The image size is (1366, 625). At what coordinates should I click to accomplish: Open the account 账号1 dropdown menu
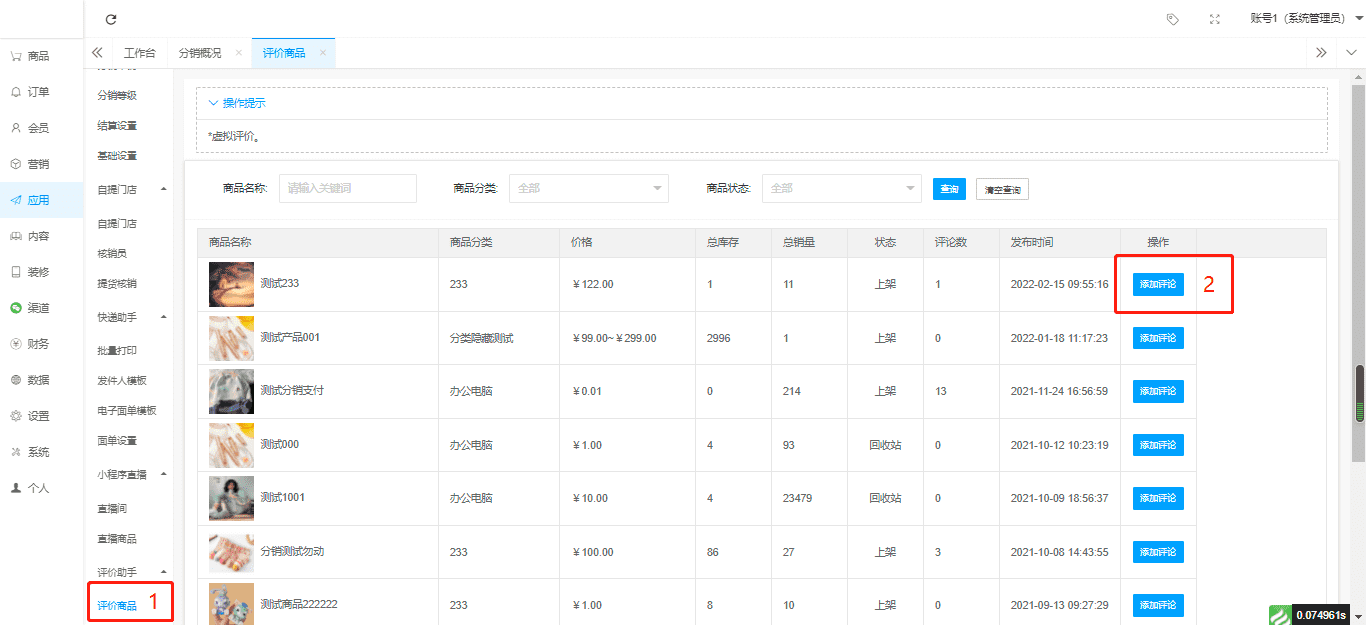pyautogui.click(x=1306, y=19)
